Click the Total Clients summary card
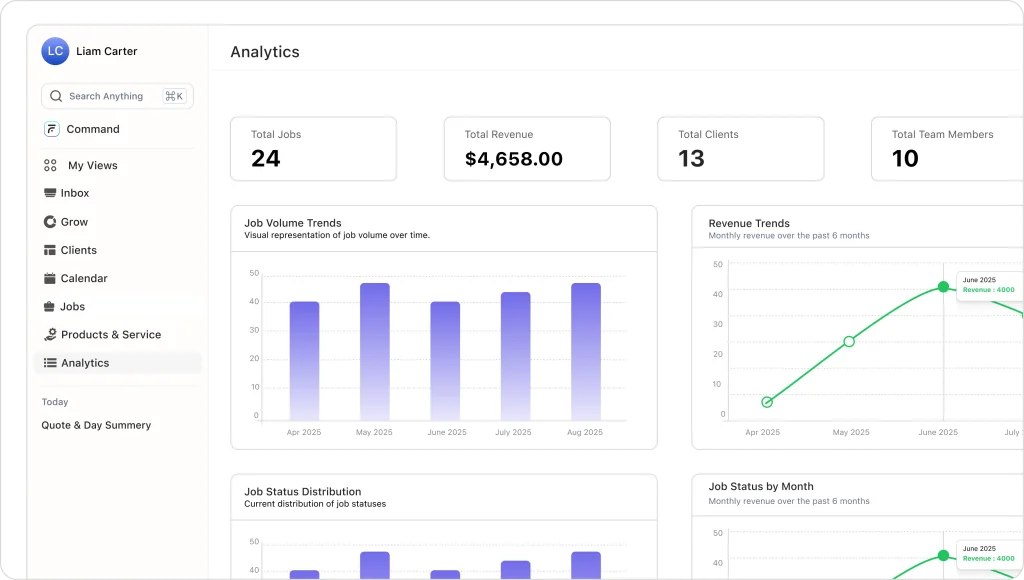Viewport: 1024px width, 580px height. [740, 148]
